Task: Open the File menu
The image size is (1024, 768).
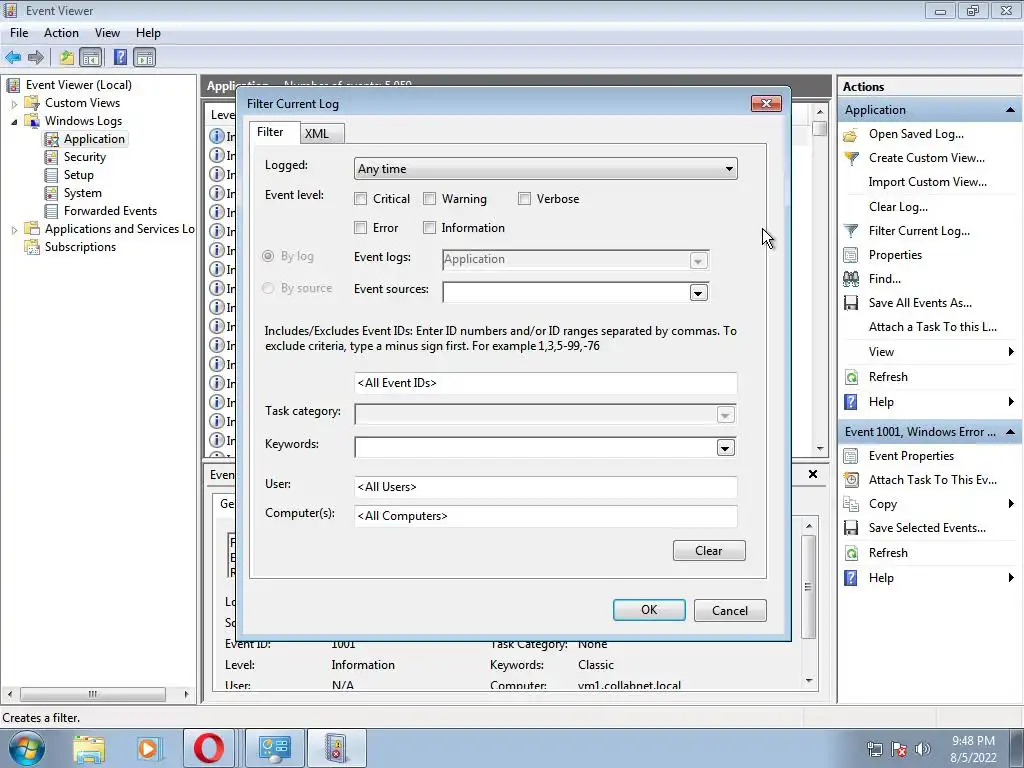Action: [x=19, y=33]
